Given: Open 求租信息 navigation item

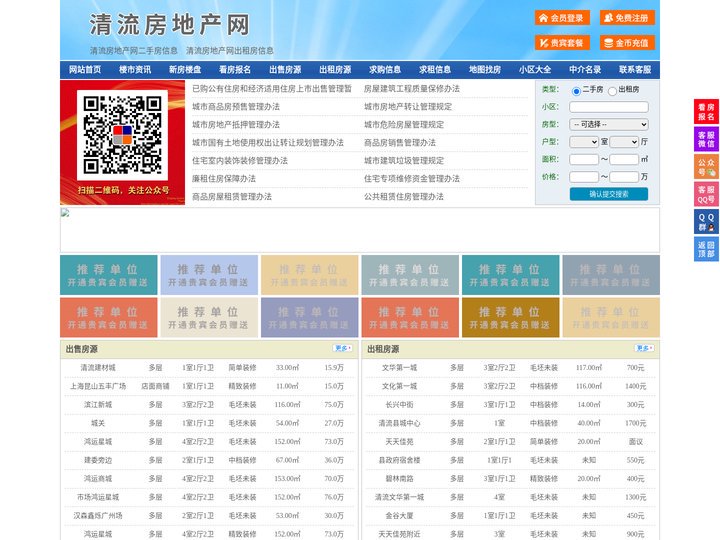Looking at the screenshot, I should [435, 70].
